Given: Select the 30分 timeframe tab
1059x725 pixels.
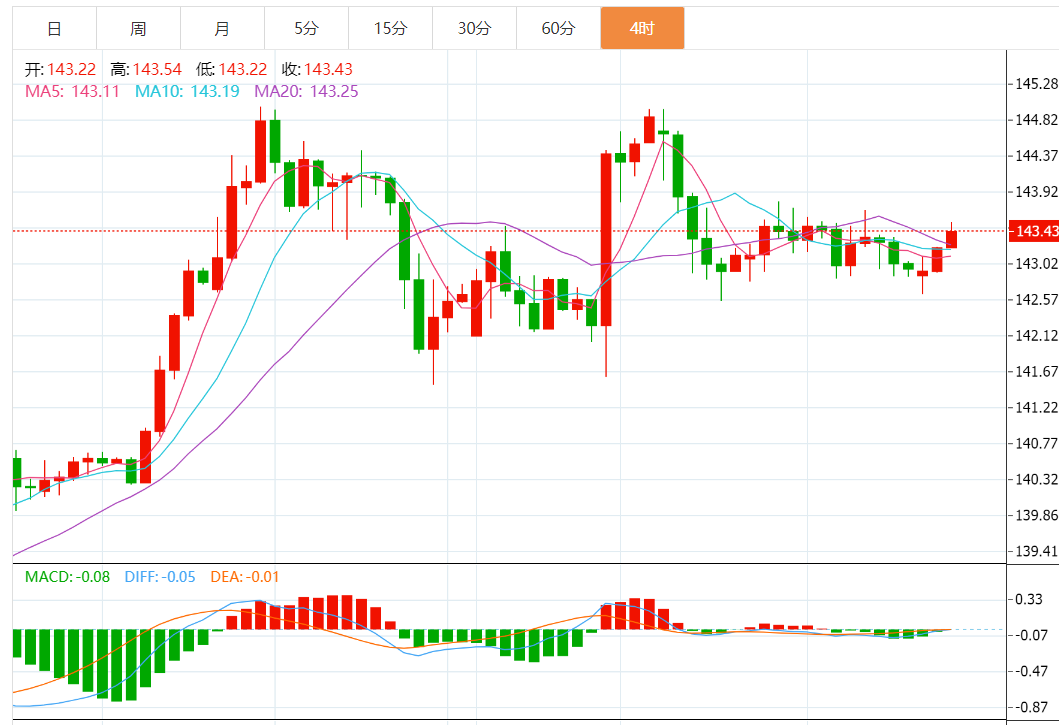Looking at the screenshot, I should click(x=474, y=28).
